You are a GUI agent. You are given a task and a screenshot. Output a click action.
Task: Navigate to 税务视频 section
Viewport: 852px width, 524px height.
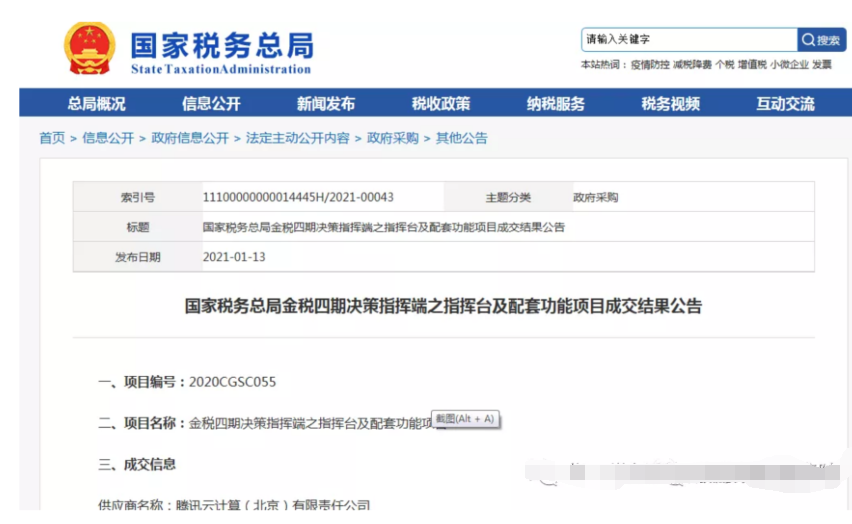point(671,104)
